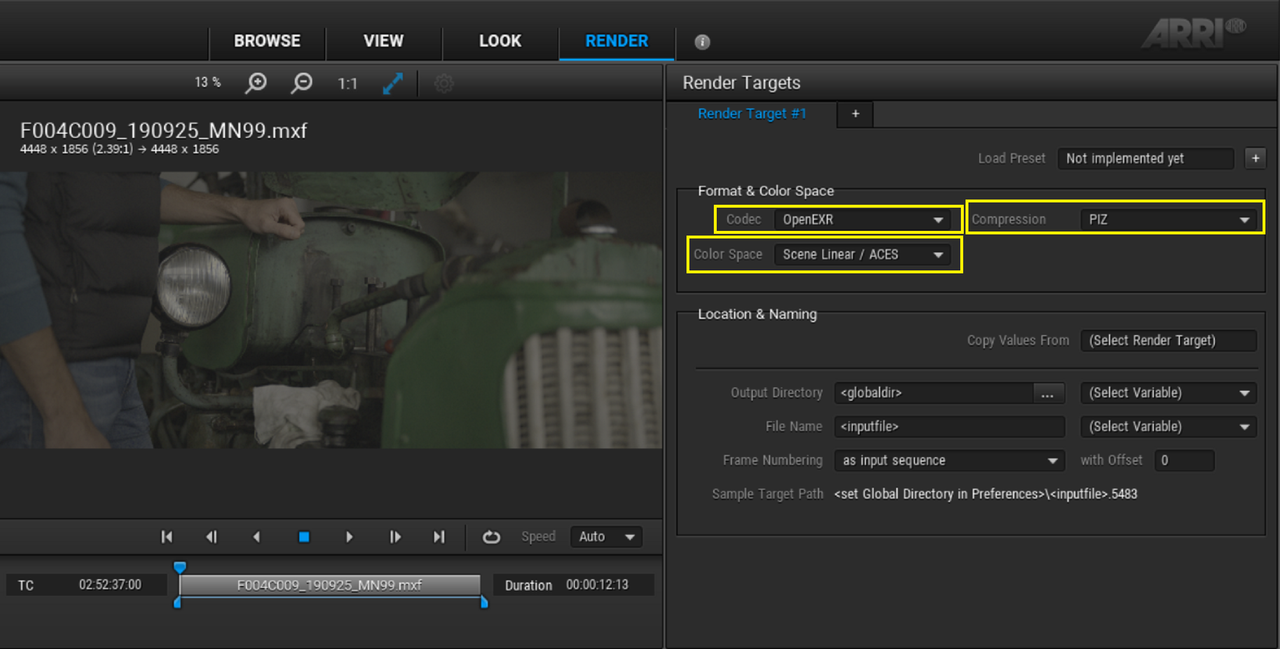Set viewer to 1:1 scale
Image resolution: width=1280 pixels, height=649 pixels.
(x=347, y=84)
